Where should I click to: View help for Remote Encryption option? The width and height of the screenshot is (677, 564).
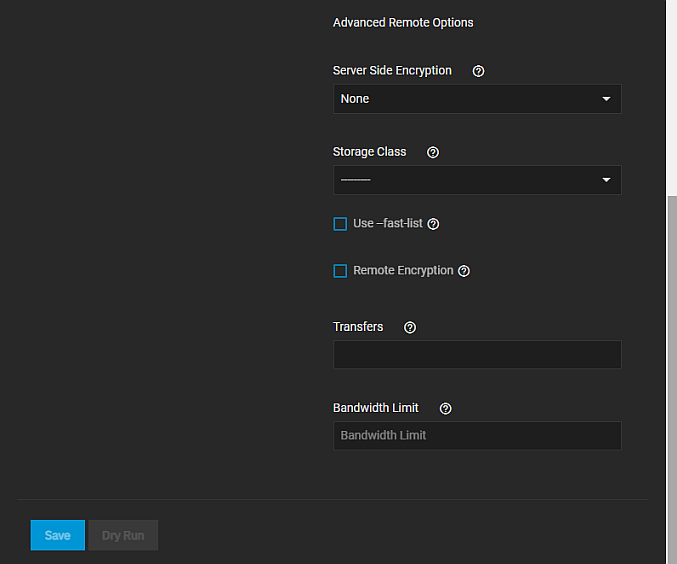463,271
